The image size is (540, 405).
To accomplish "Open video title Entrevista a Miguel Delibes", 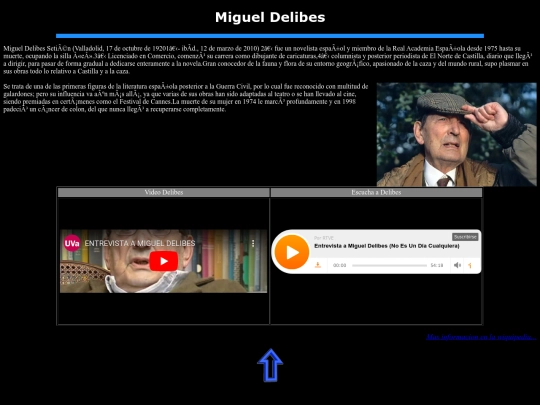I will coord(140,243).
